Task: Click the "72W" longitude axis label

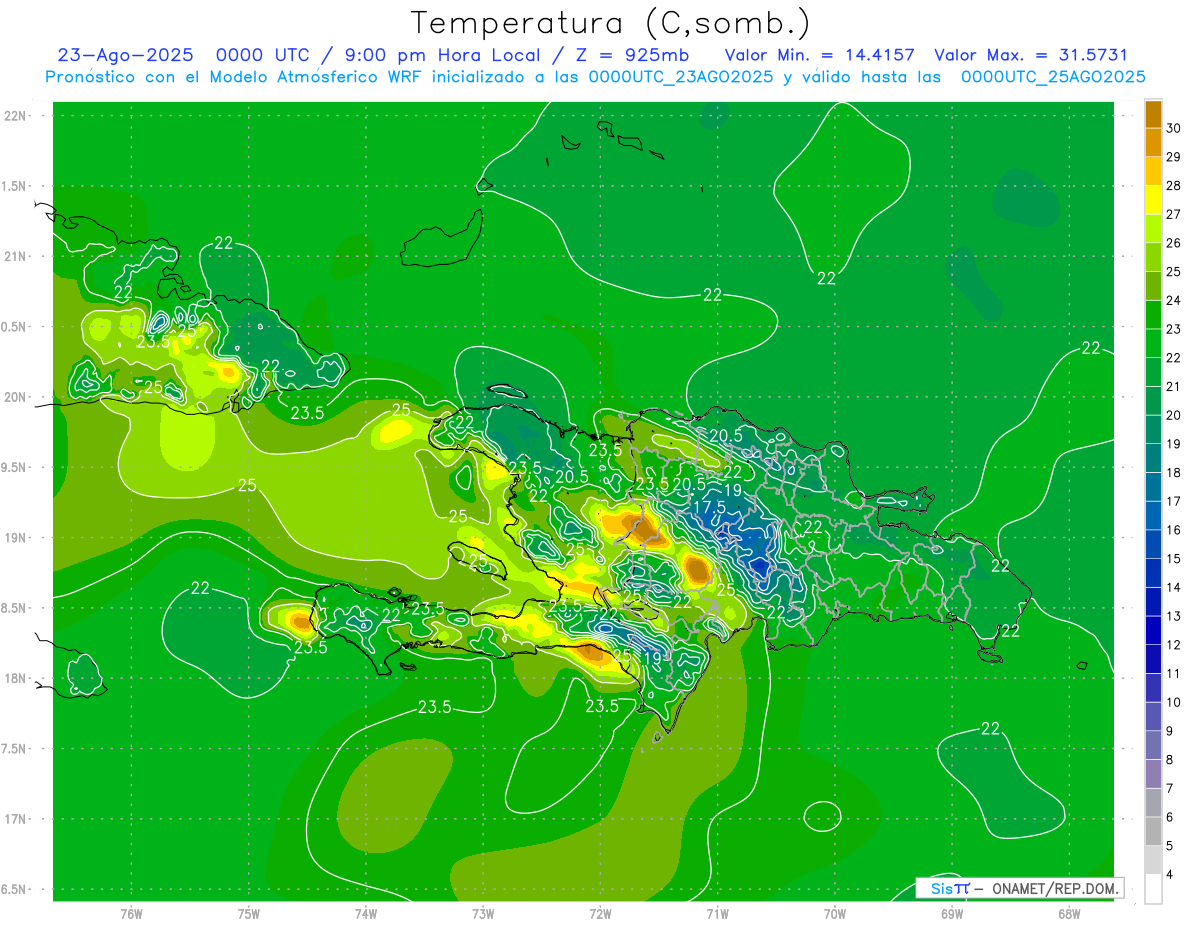Action: (600, 914)
